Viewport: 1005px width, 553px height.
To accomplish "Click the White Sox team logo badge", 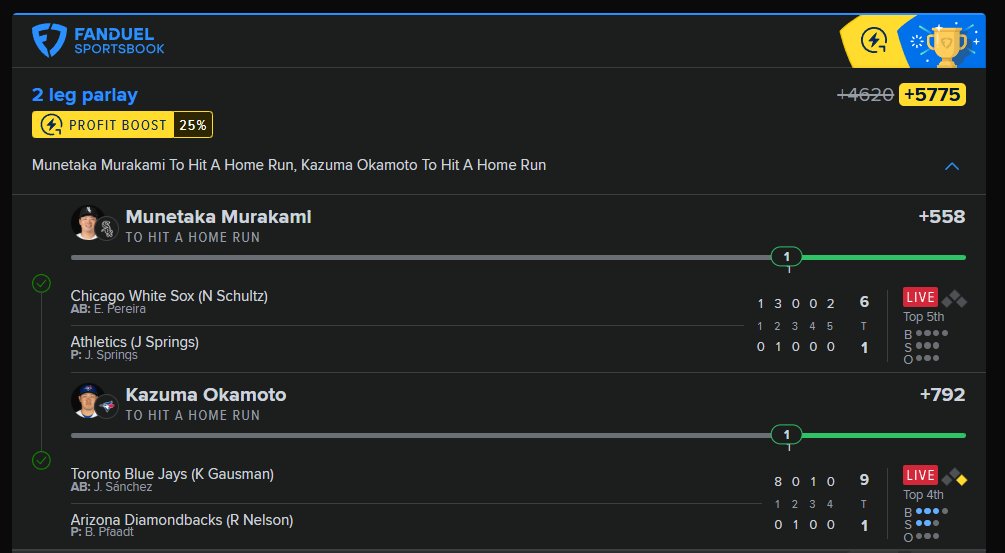I will tap(107, 229).
